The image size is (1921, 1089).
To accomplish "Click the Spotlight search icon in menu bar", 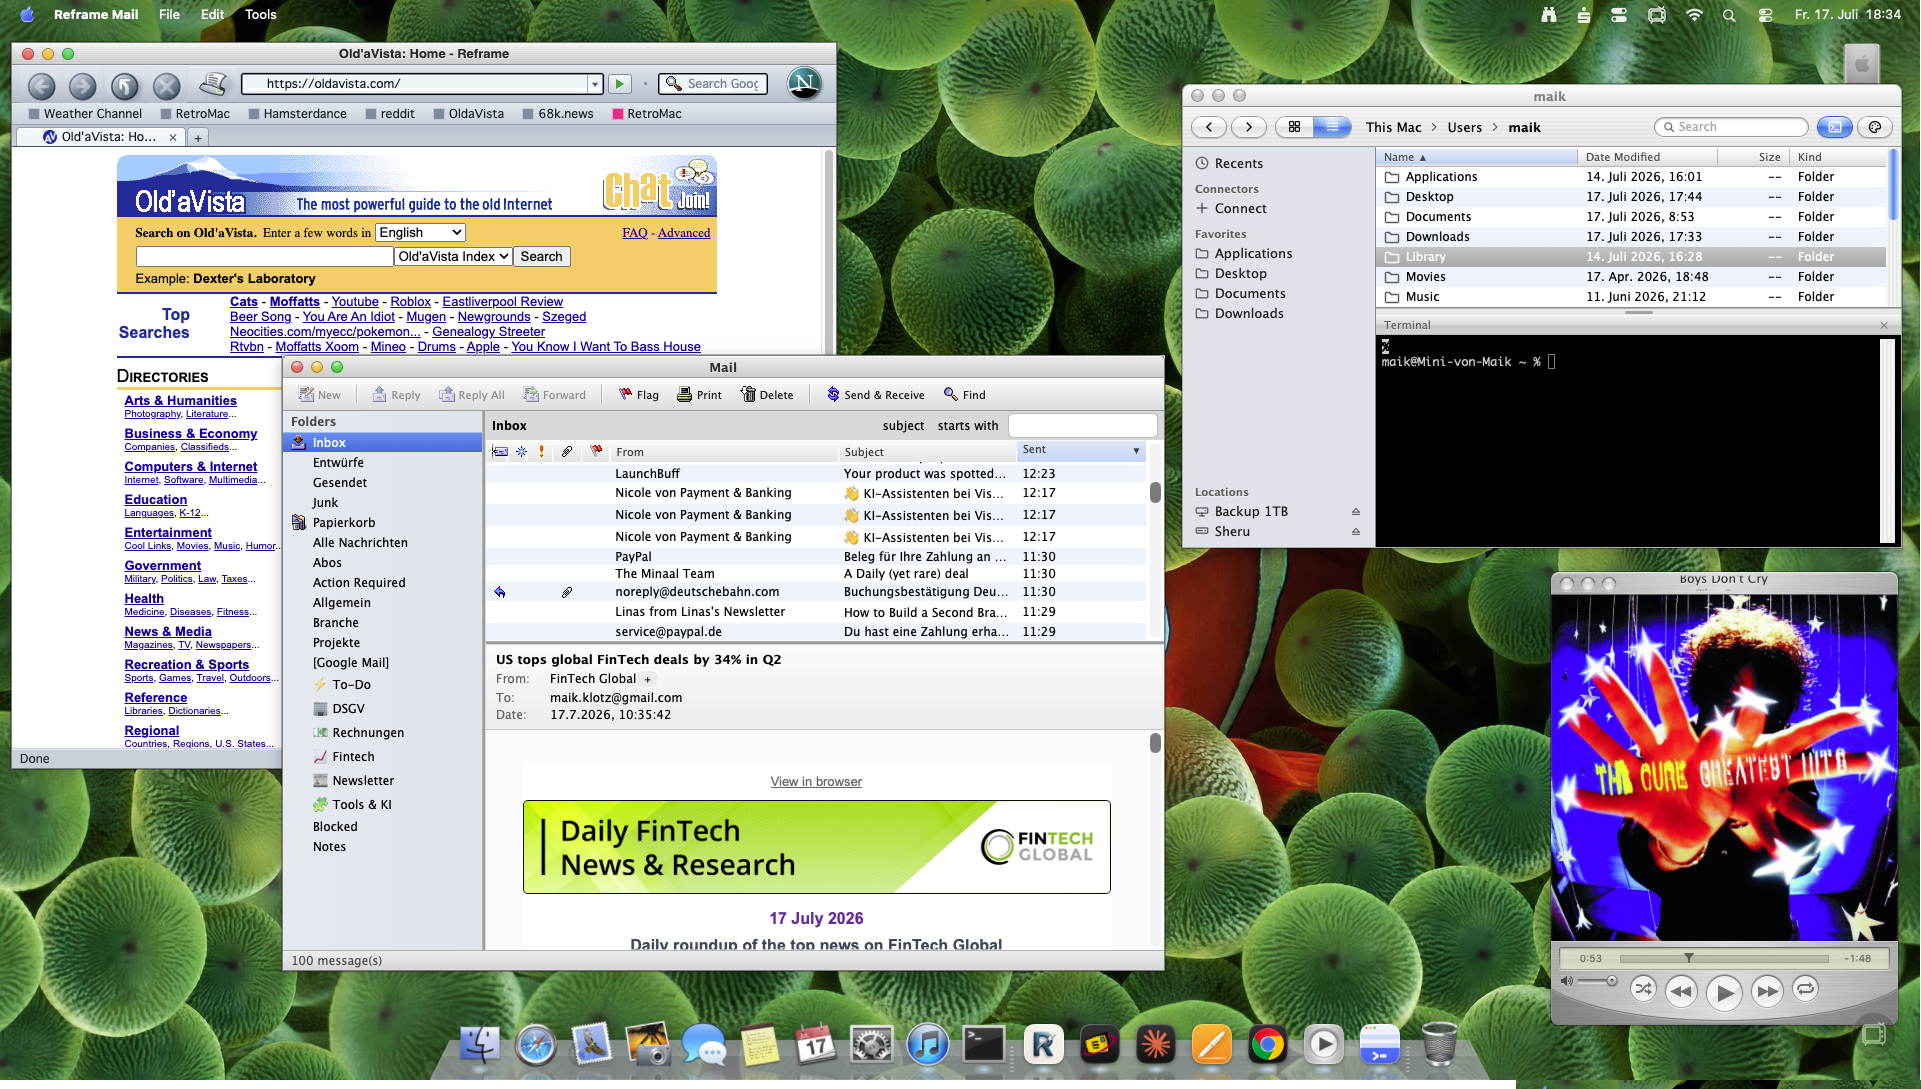I will pyautogui.click(x=1729, y=15).
